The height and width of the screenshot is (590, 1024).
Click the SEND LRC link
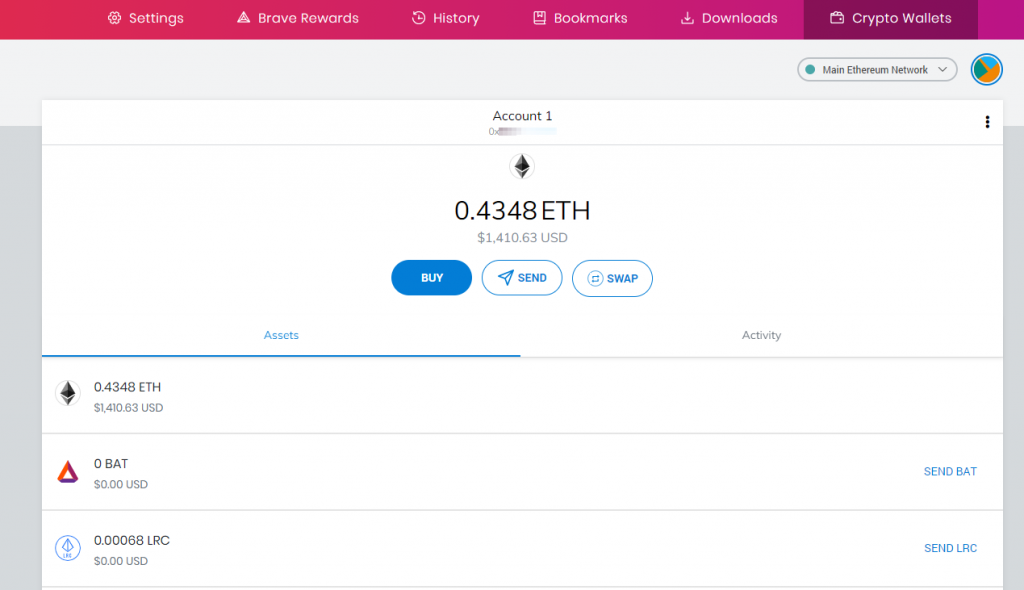(x=950, y=548)
